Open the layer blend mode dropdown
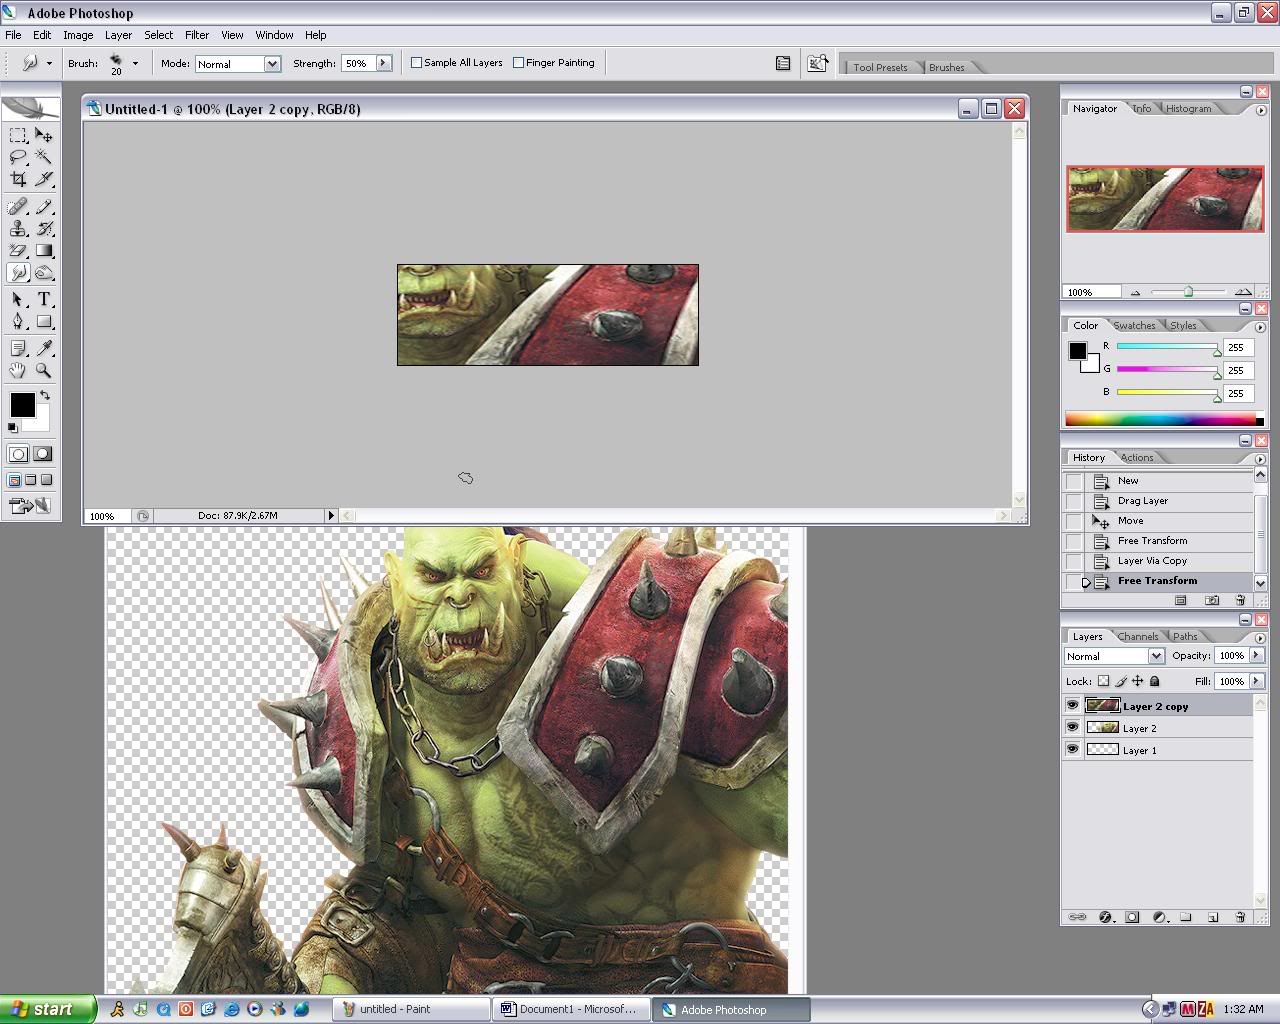Image resolution: width=1280 pixels, height=1024 pixels. pos(1156,656)
